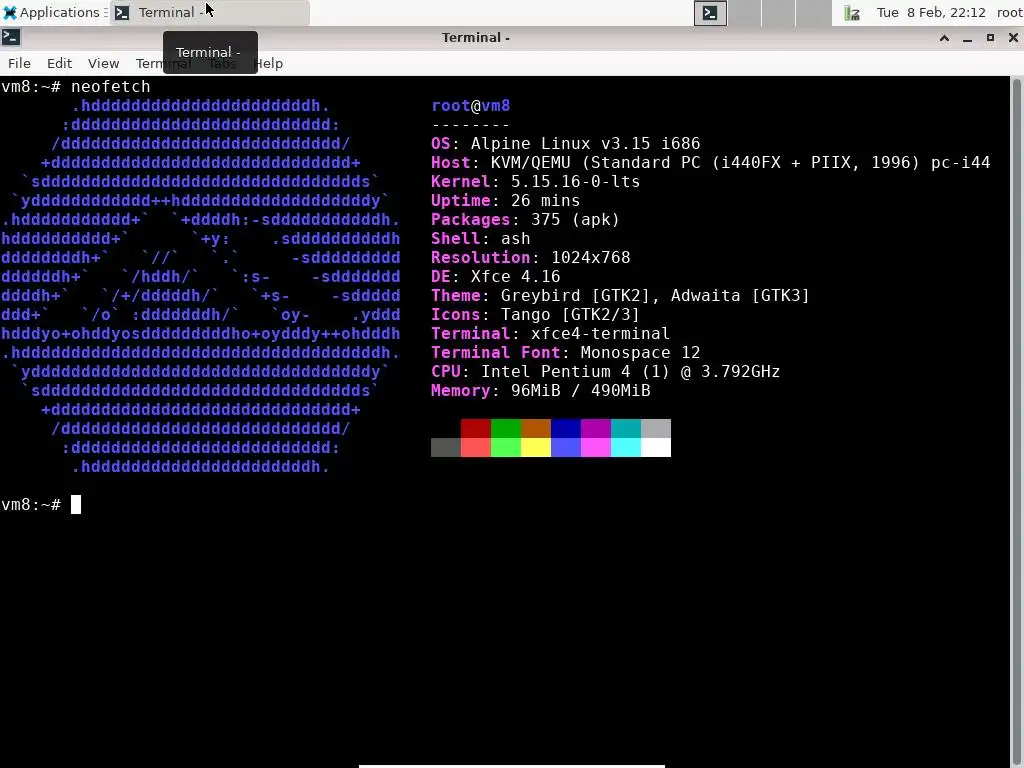1024x768 pixels.
Task: Minimize the Terminal window
Action: pyautogui.click(x=967, y=38)
